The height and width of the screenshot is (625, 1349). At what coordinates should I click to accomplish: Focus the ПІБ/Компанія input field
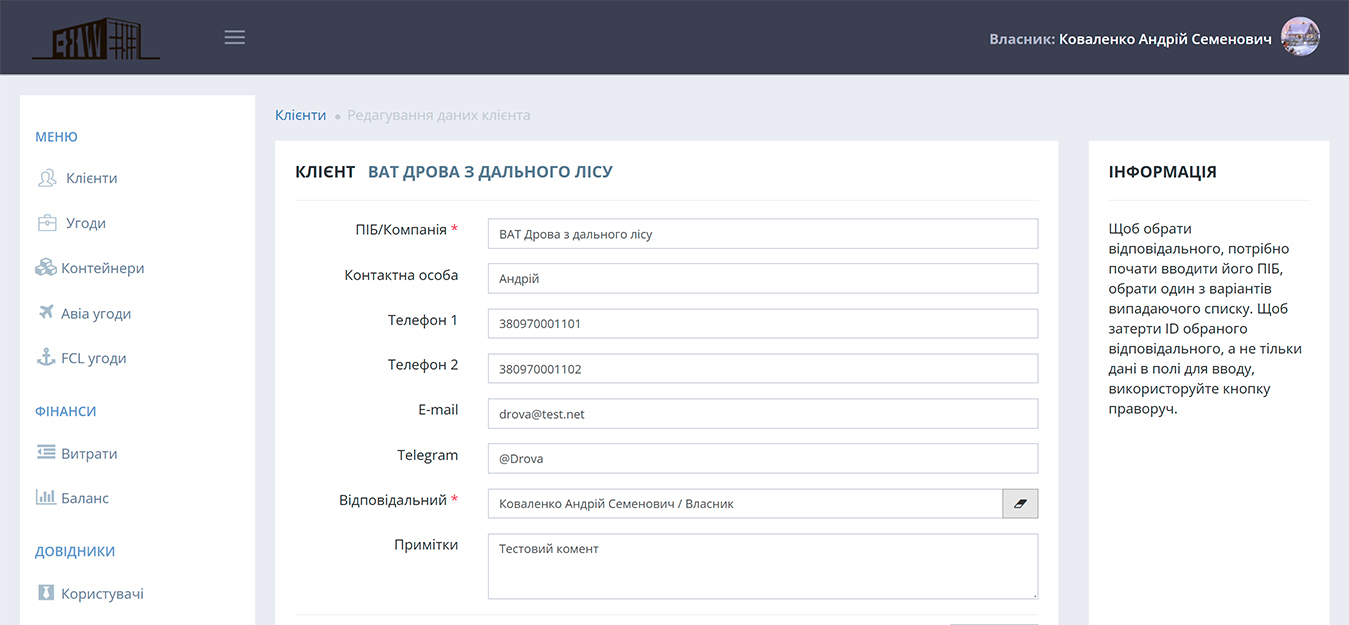(762, 234)
